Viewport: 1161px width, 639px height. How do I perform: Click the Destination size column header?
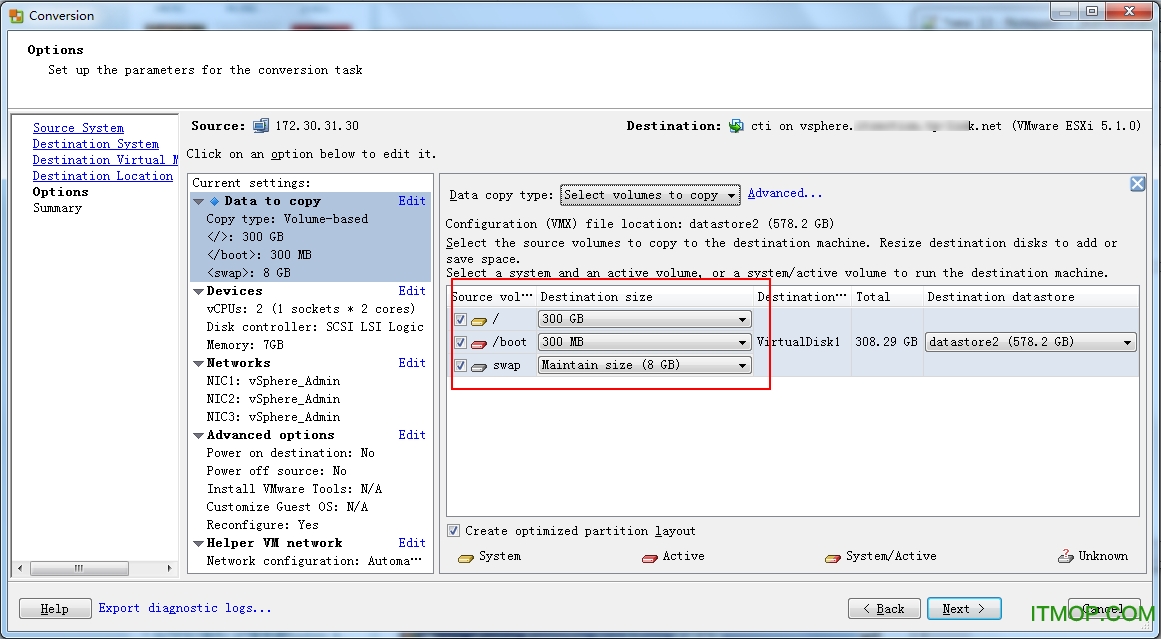click(644, 297)
